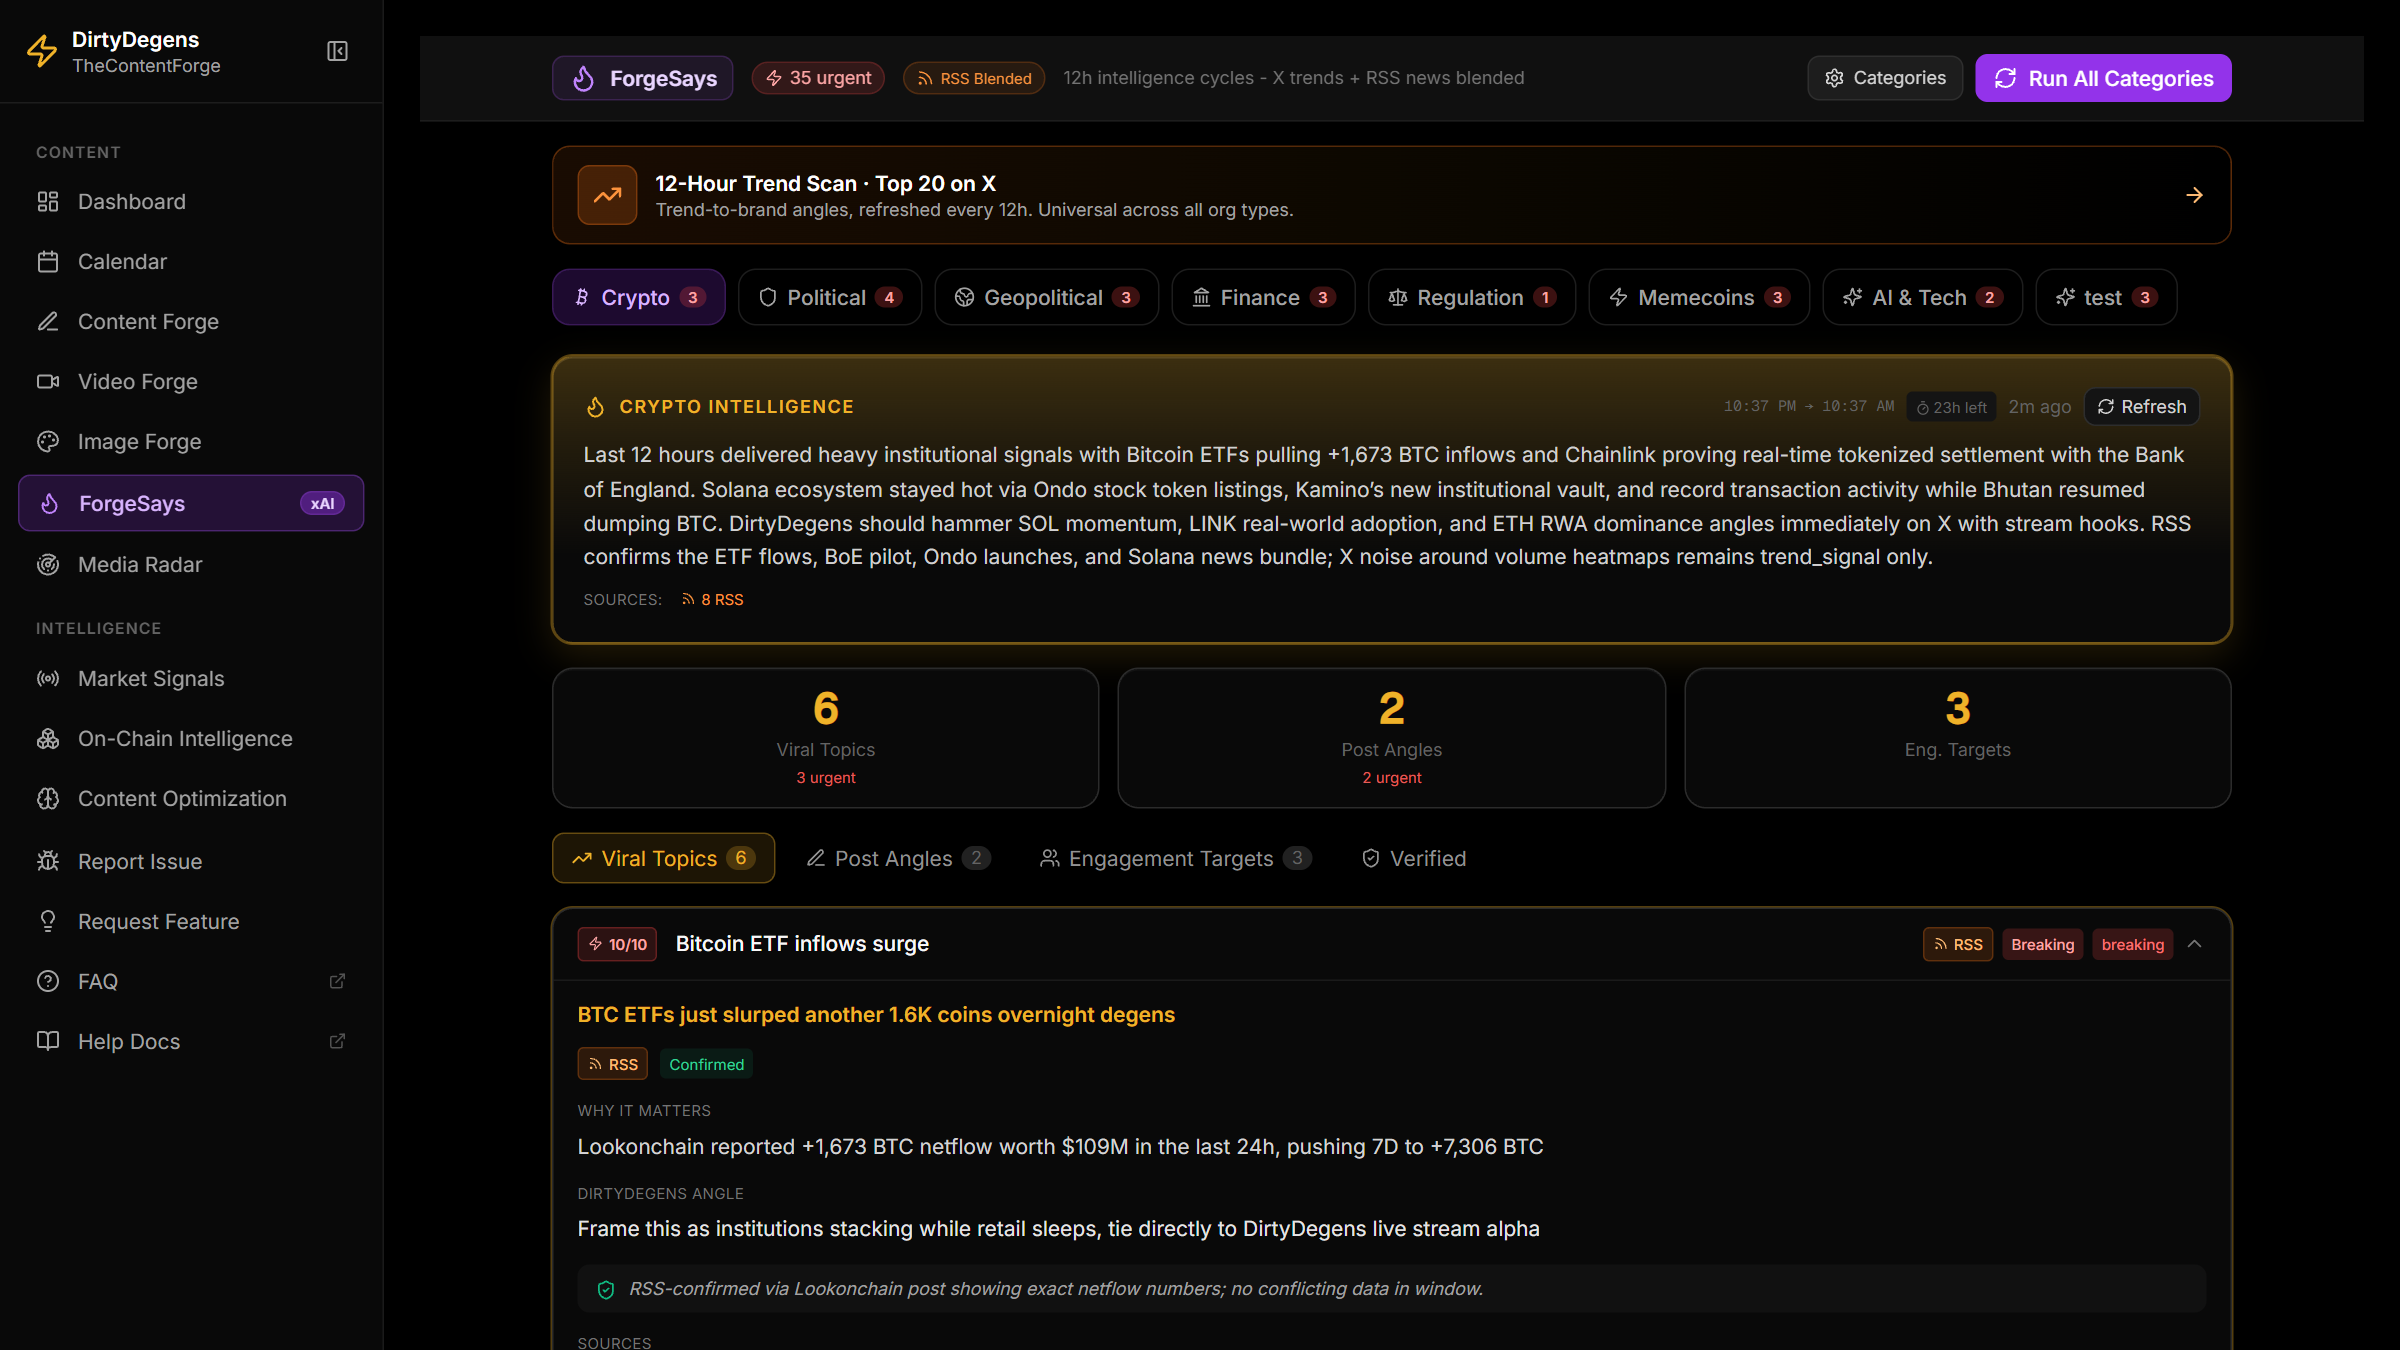
Task: Open Media Radar
Action: tap(191, 564)
